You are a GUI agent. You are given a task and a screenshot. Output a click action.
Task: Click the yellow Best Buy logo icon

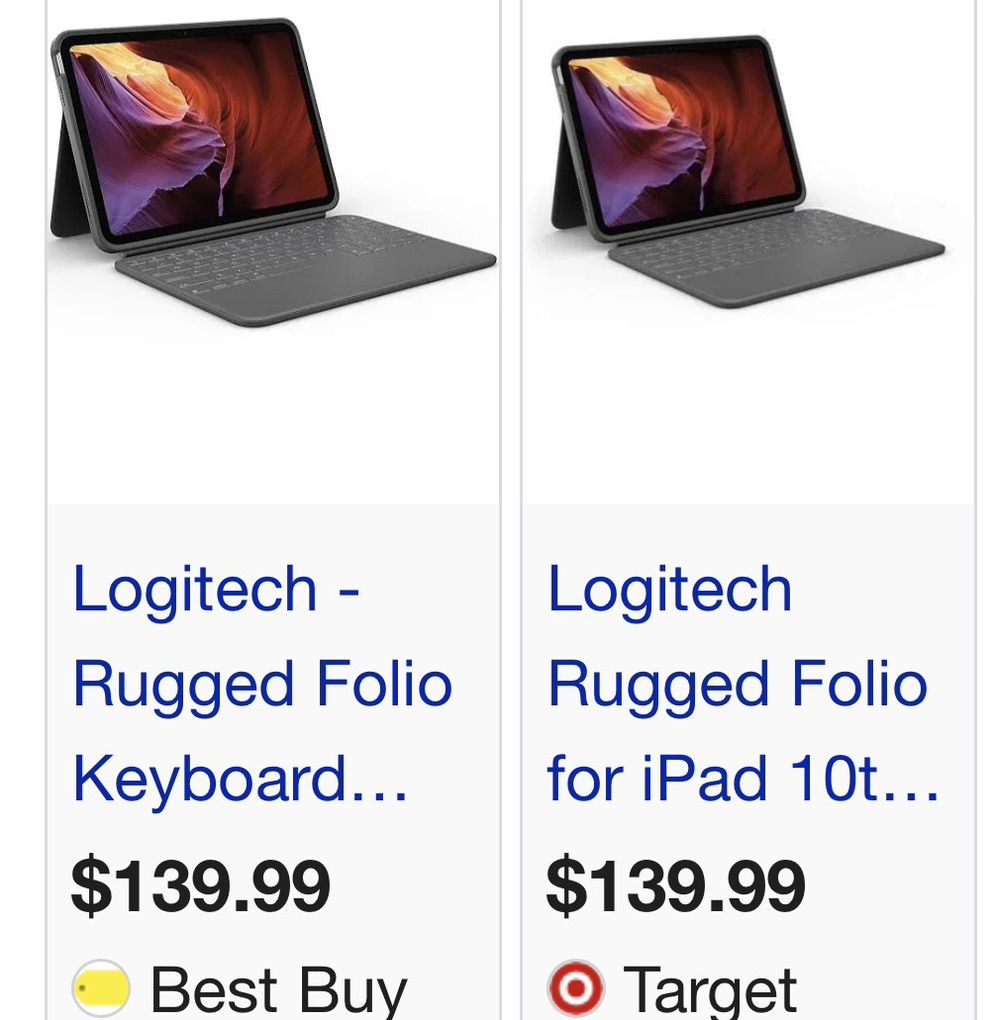101,988
